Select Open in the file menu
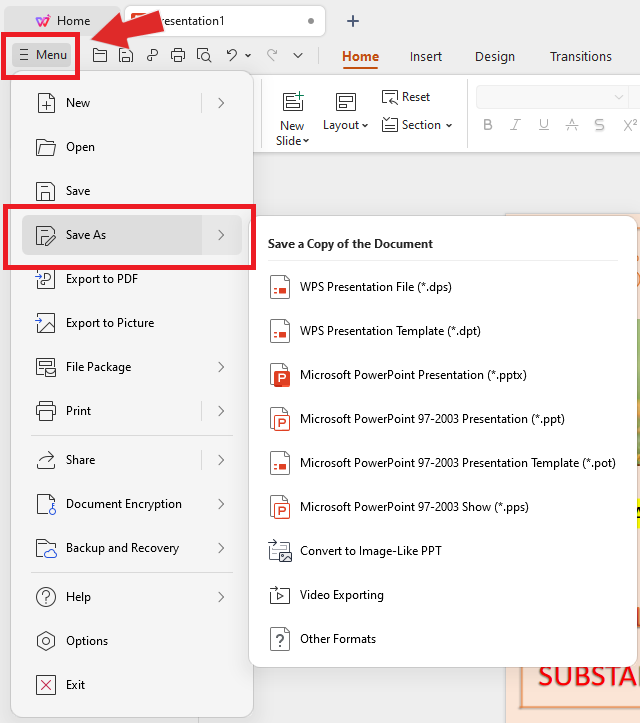This screenshot has width=640, height=723. tap(132, 147)
